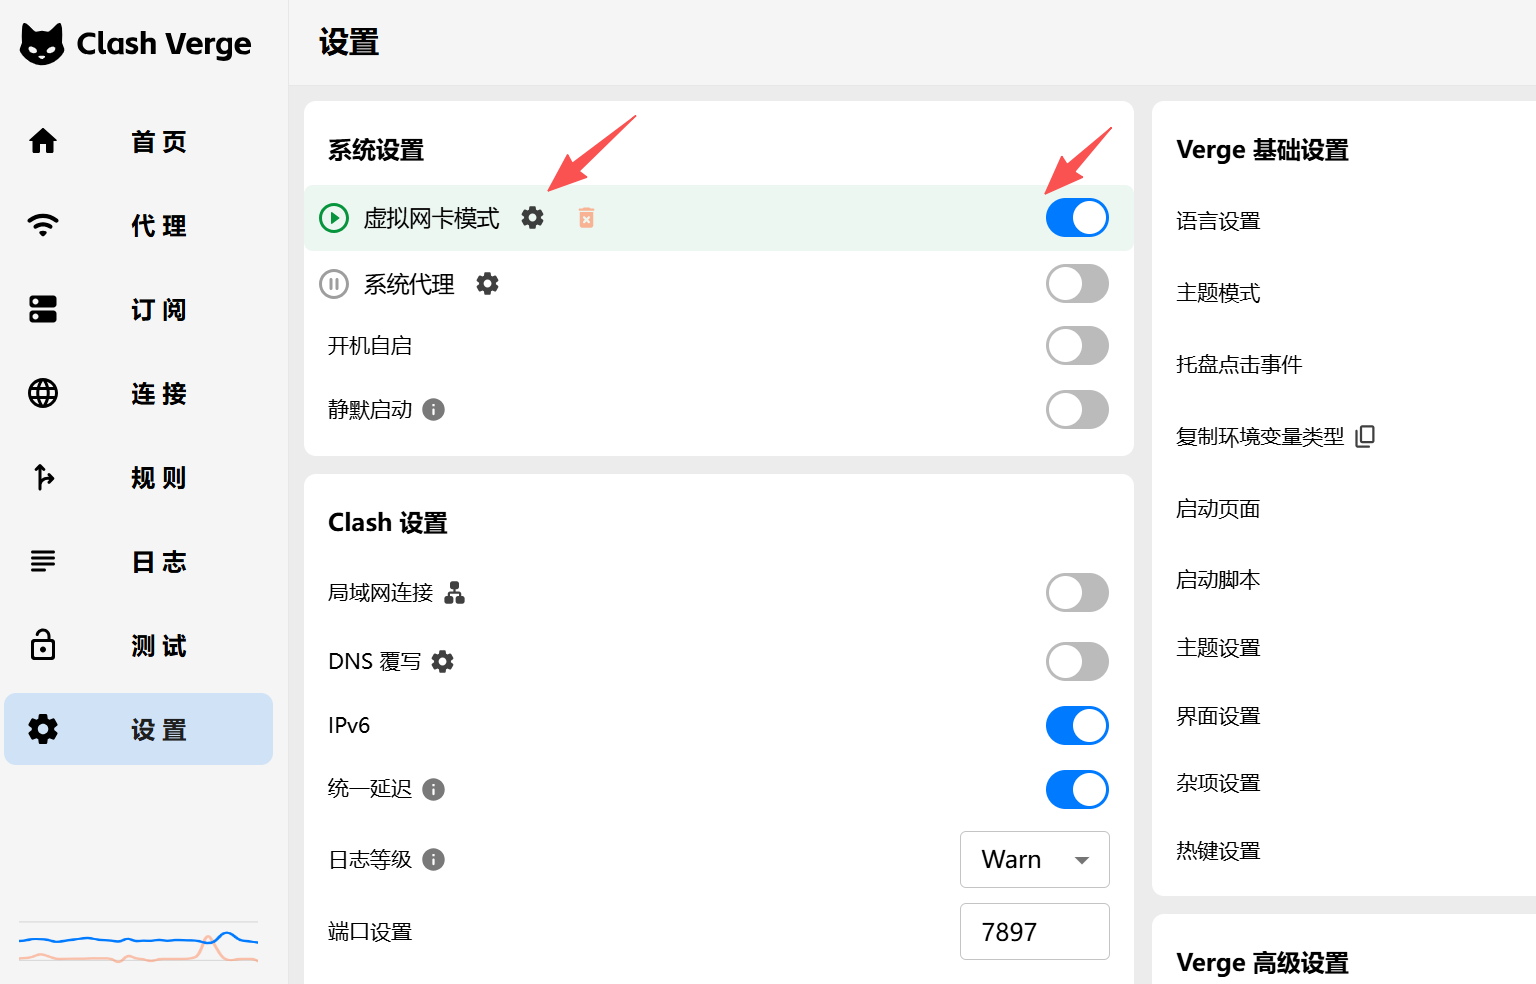
Task: Disable the 虚拟网卡模式 toggle switch
Action: coord(1077,218)
